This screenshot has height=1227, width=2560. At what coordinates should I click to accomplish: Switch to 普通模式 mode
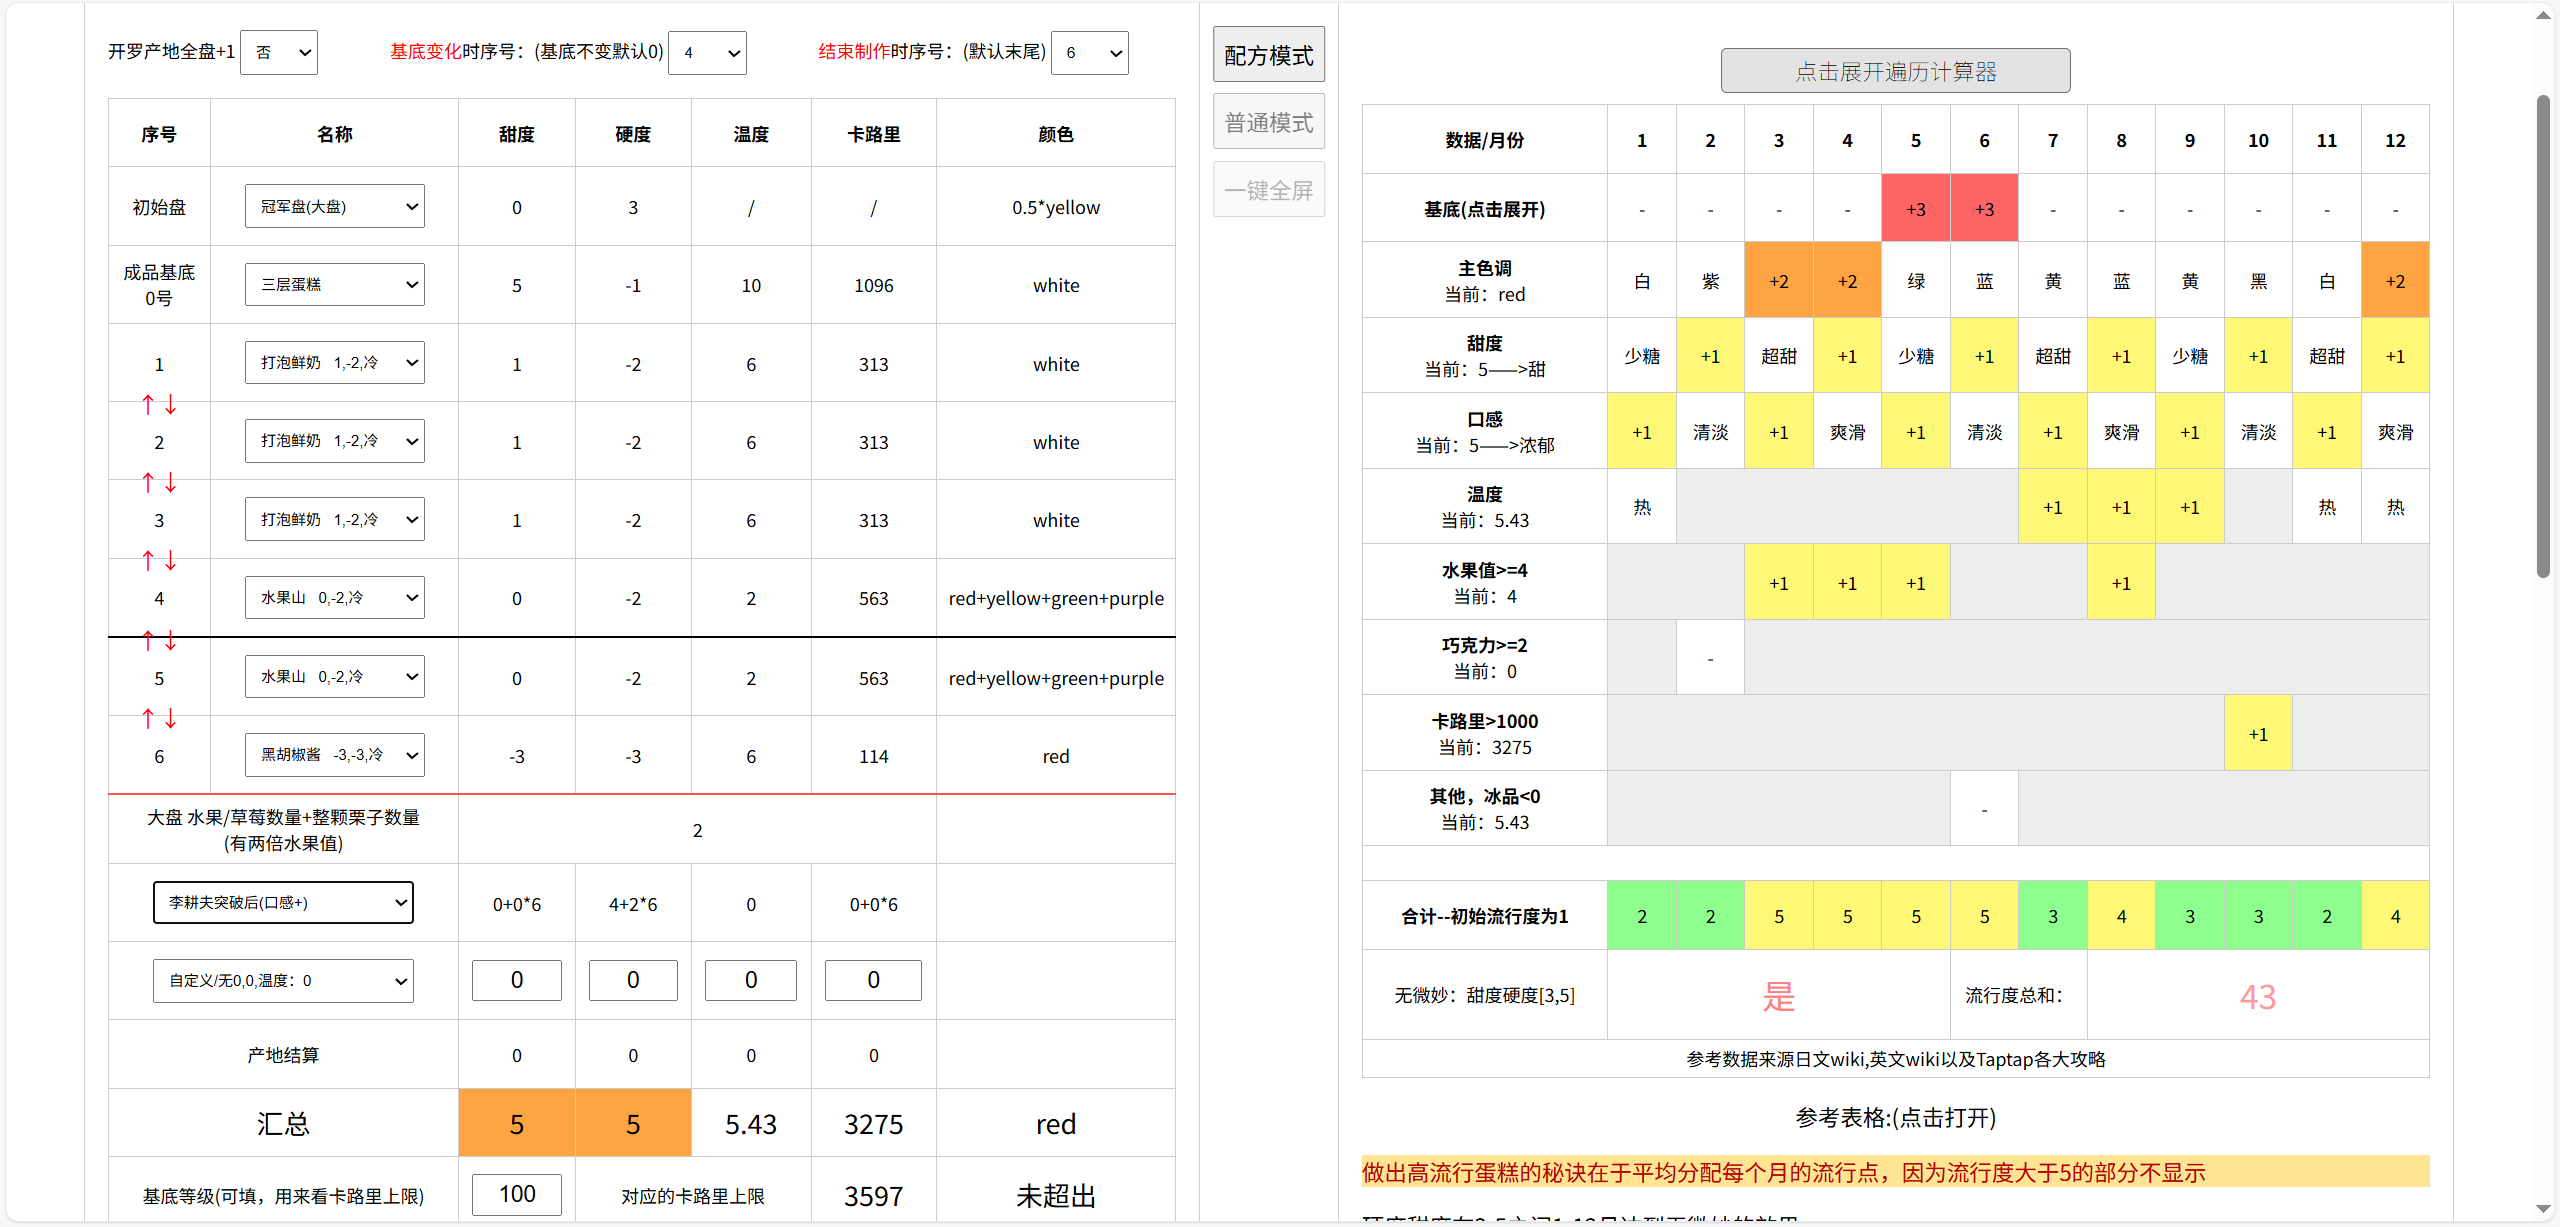point(1268,122)
